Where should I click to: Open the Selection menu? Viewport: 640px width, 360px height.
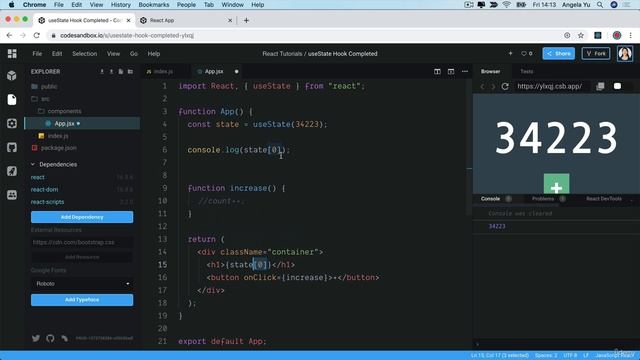click(x=84, y=53)
